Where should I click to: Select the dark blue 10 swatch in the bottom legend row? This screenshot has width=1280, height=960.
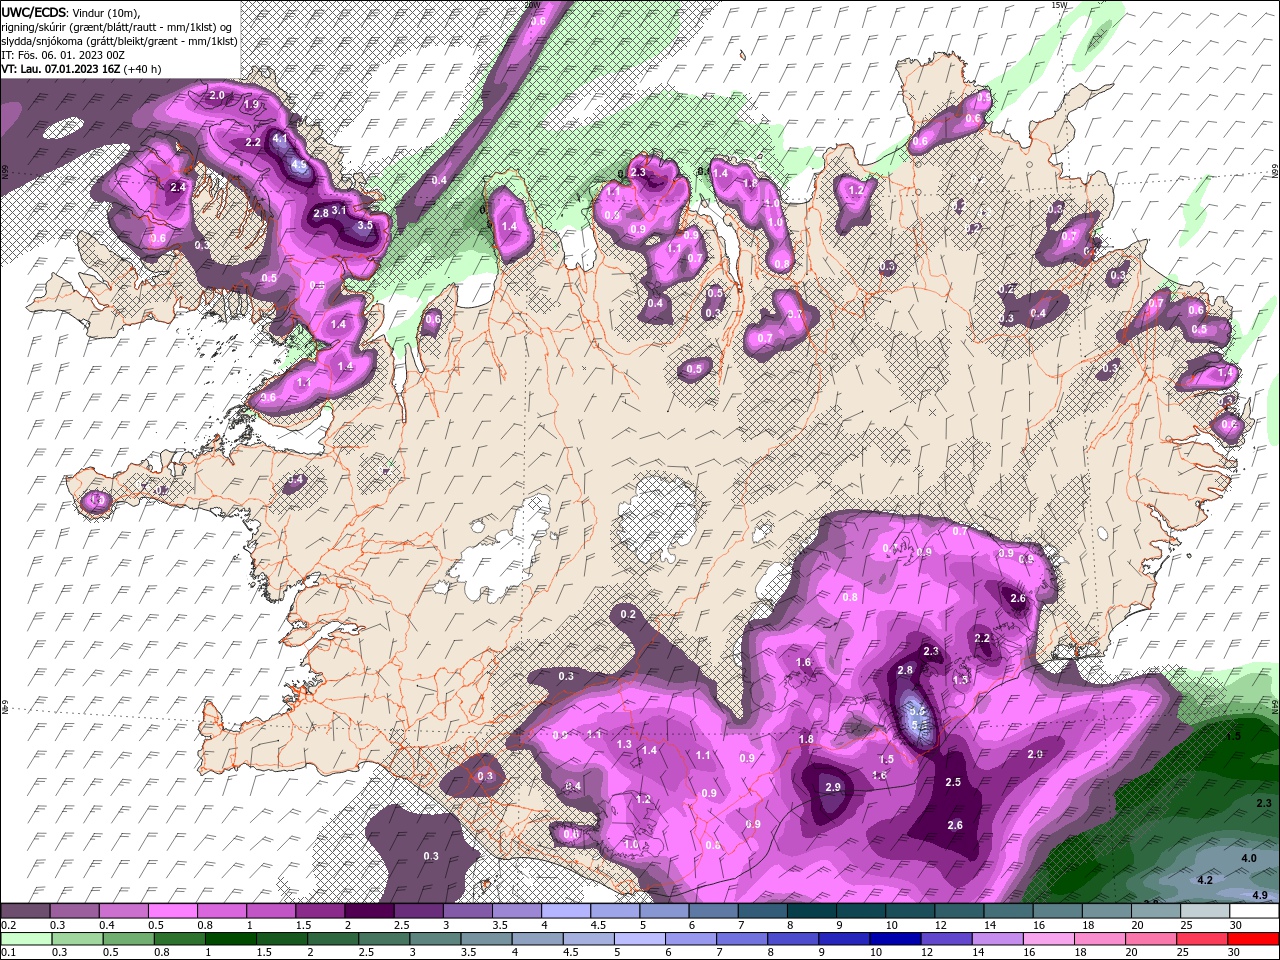click(893, 938)
